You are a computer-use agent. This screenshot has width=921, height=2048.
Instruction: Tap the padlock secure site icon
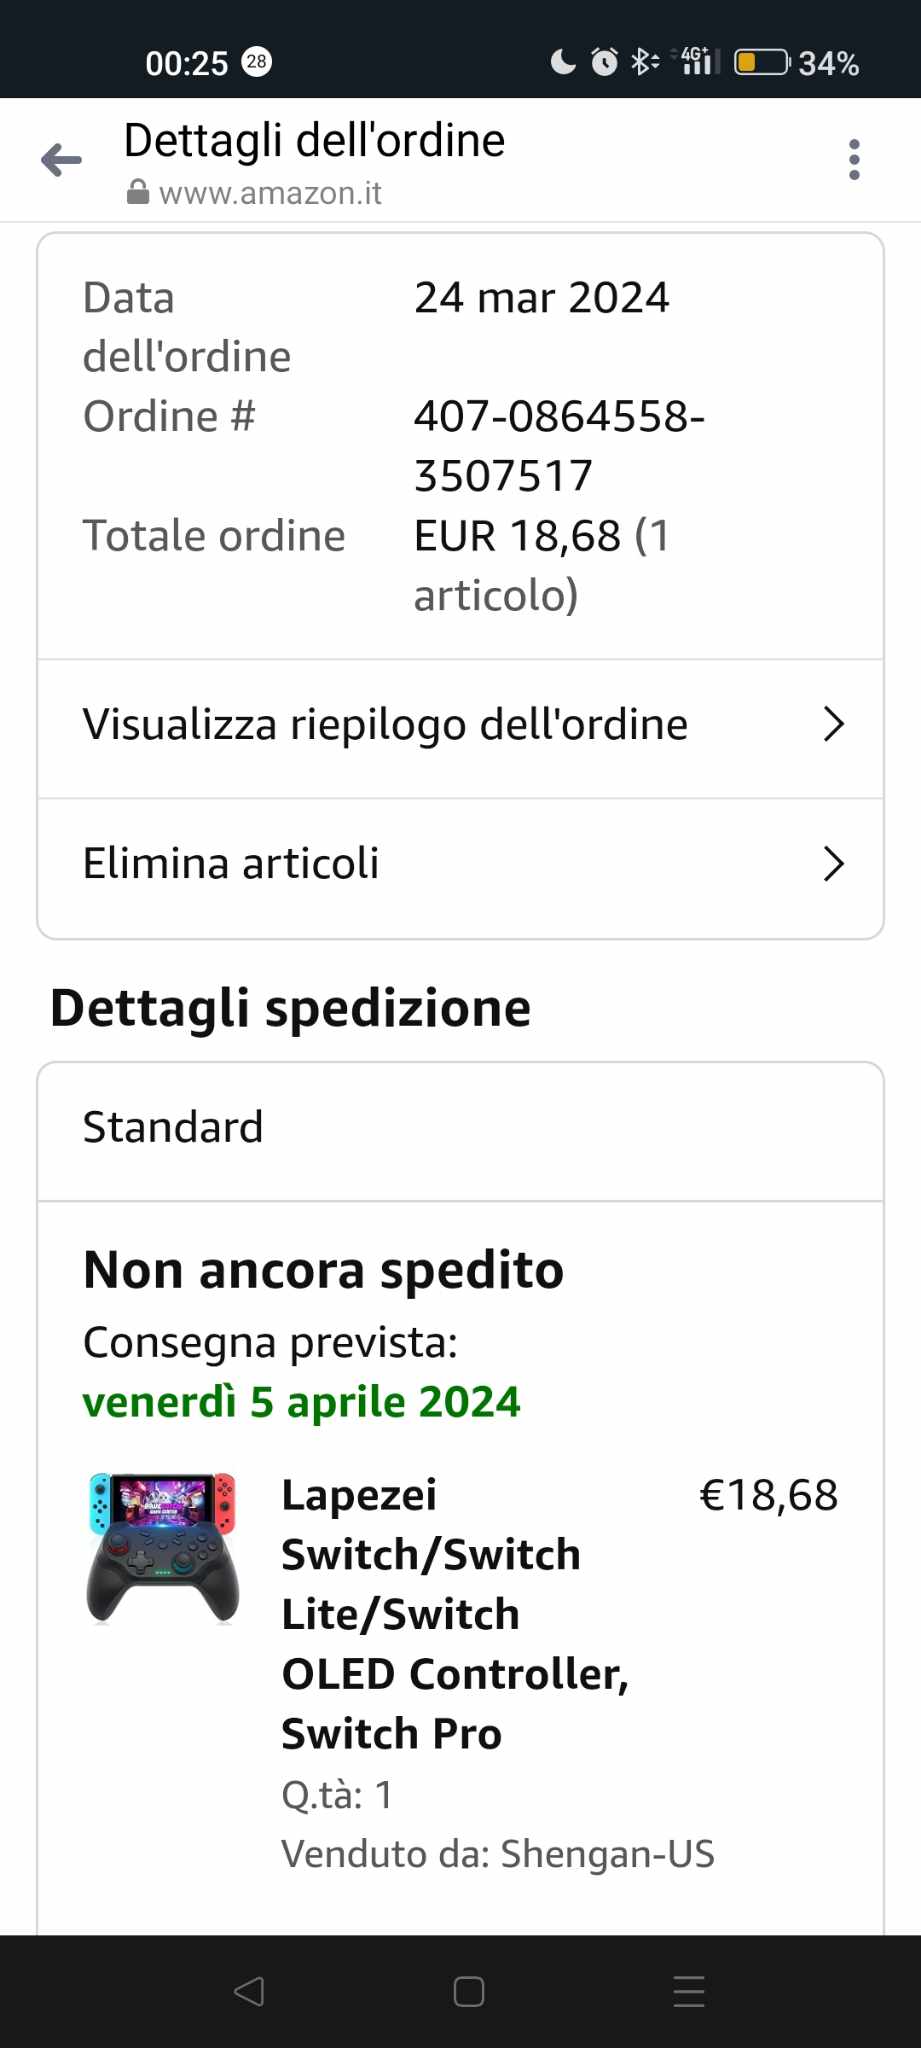[138, 192]
